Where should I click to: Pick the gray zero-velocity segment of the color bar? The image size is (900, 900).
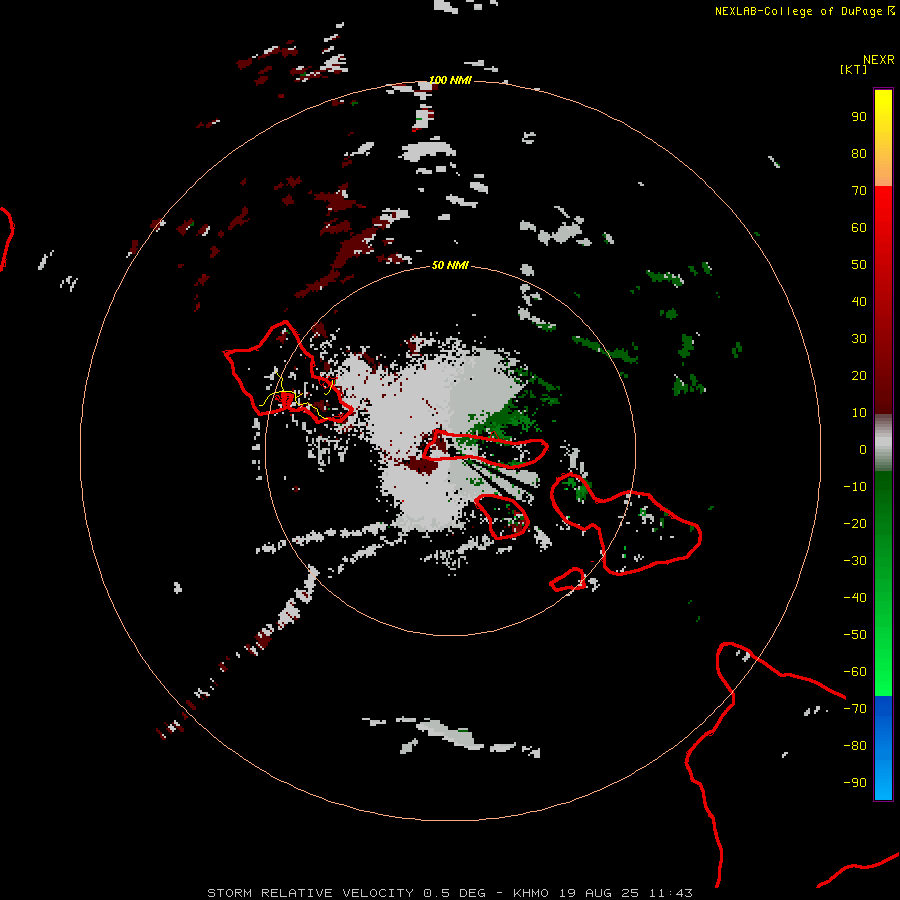883,443
